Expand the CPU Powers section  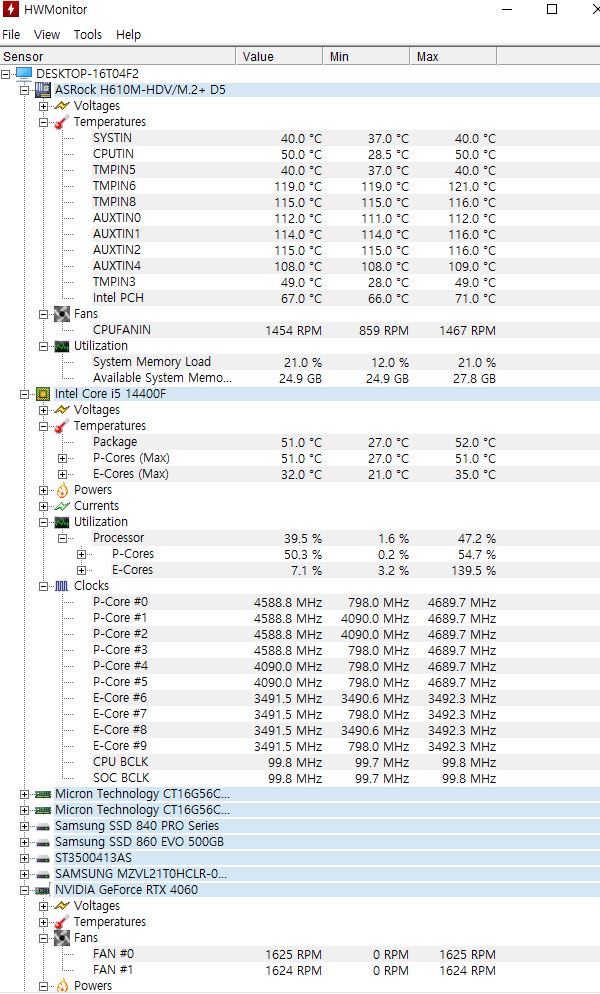tap(44, 490)
